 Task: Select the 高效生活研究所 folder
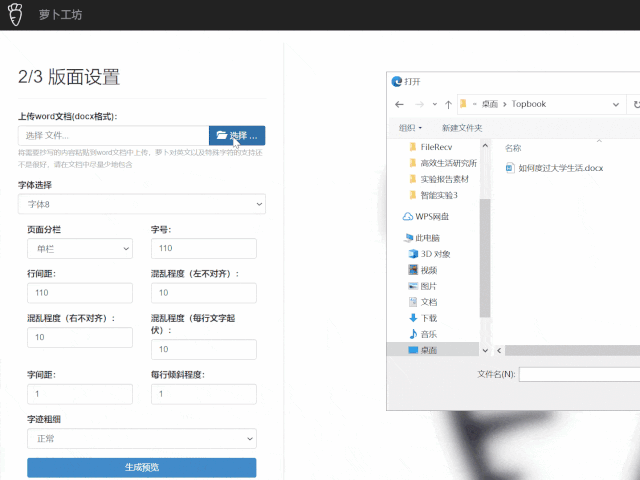[x=443, y=163]
